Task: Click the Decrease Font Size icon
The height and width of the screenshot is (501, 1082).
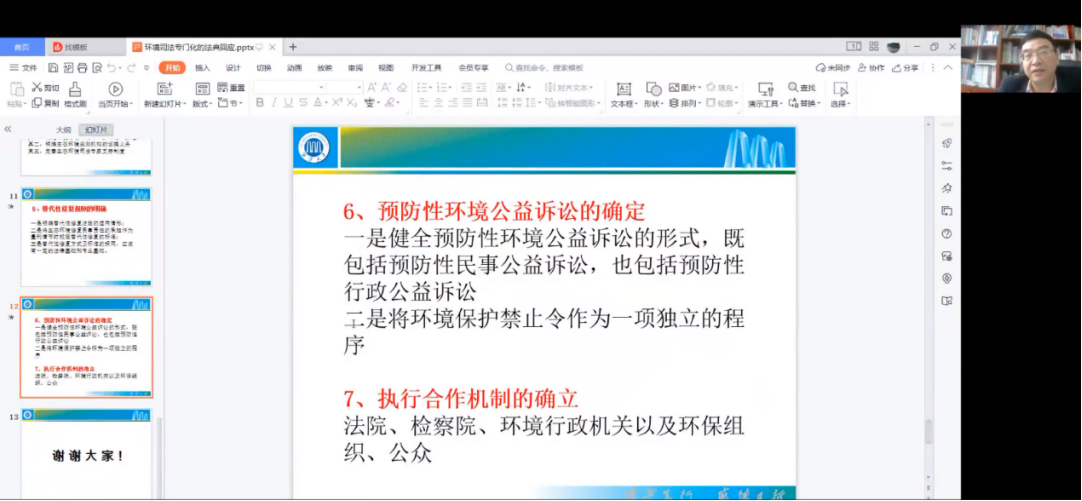Action: pyautogui.click(x=386, y=88)
